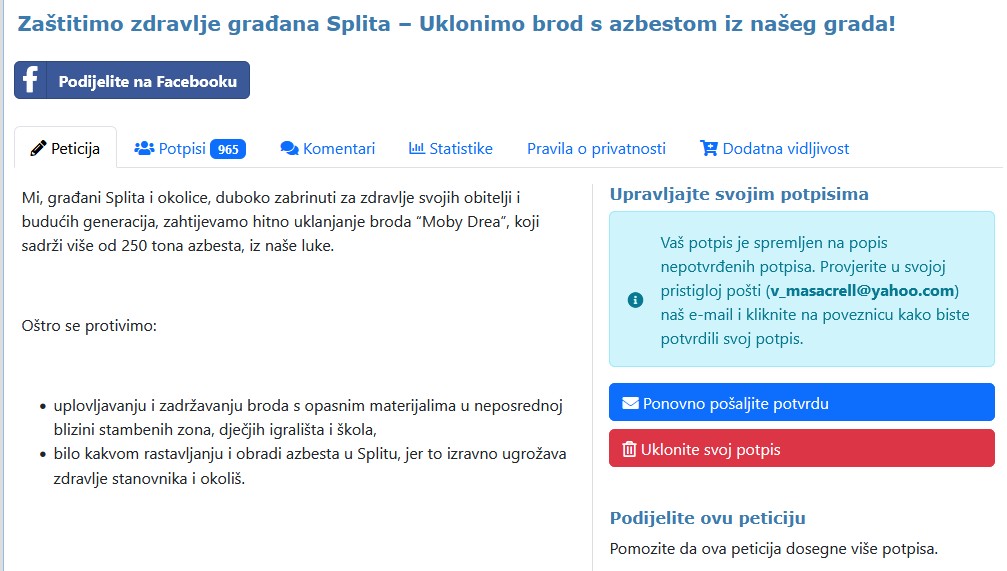
Task: Click the info circle icon in notice box
Action: point(635,299)
